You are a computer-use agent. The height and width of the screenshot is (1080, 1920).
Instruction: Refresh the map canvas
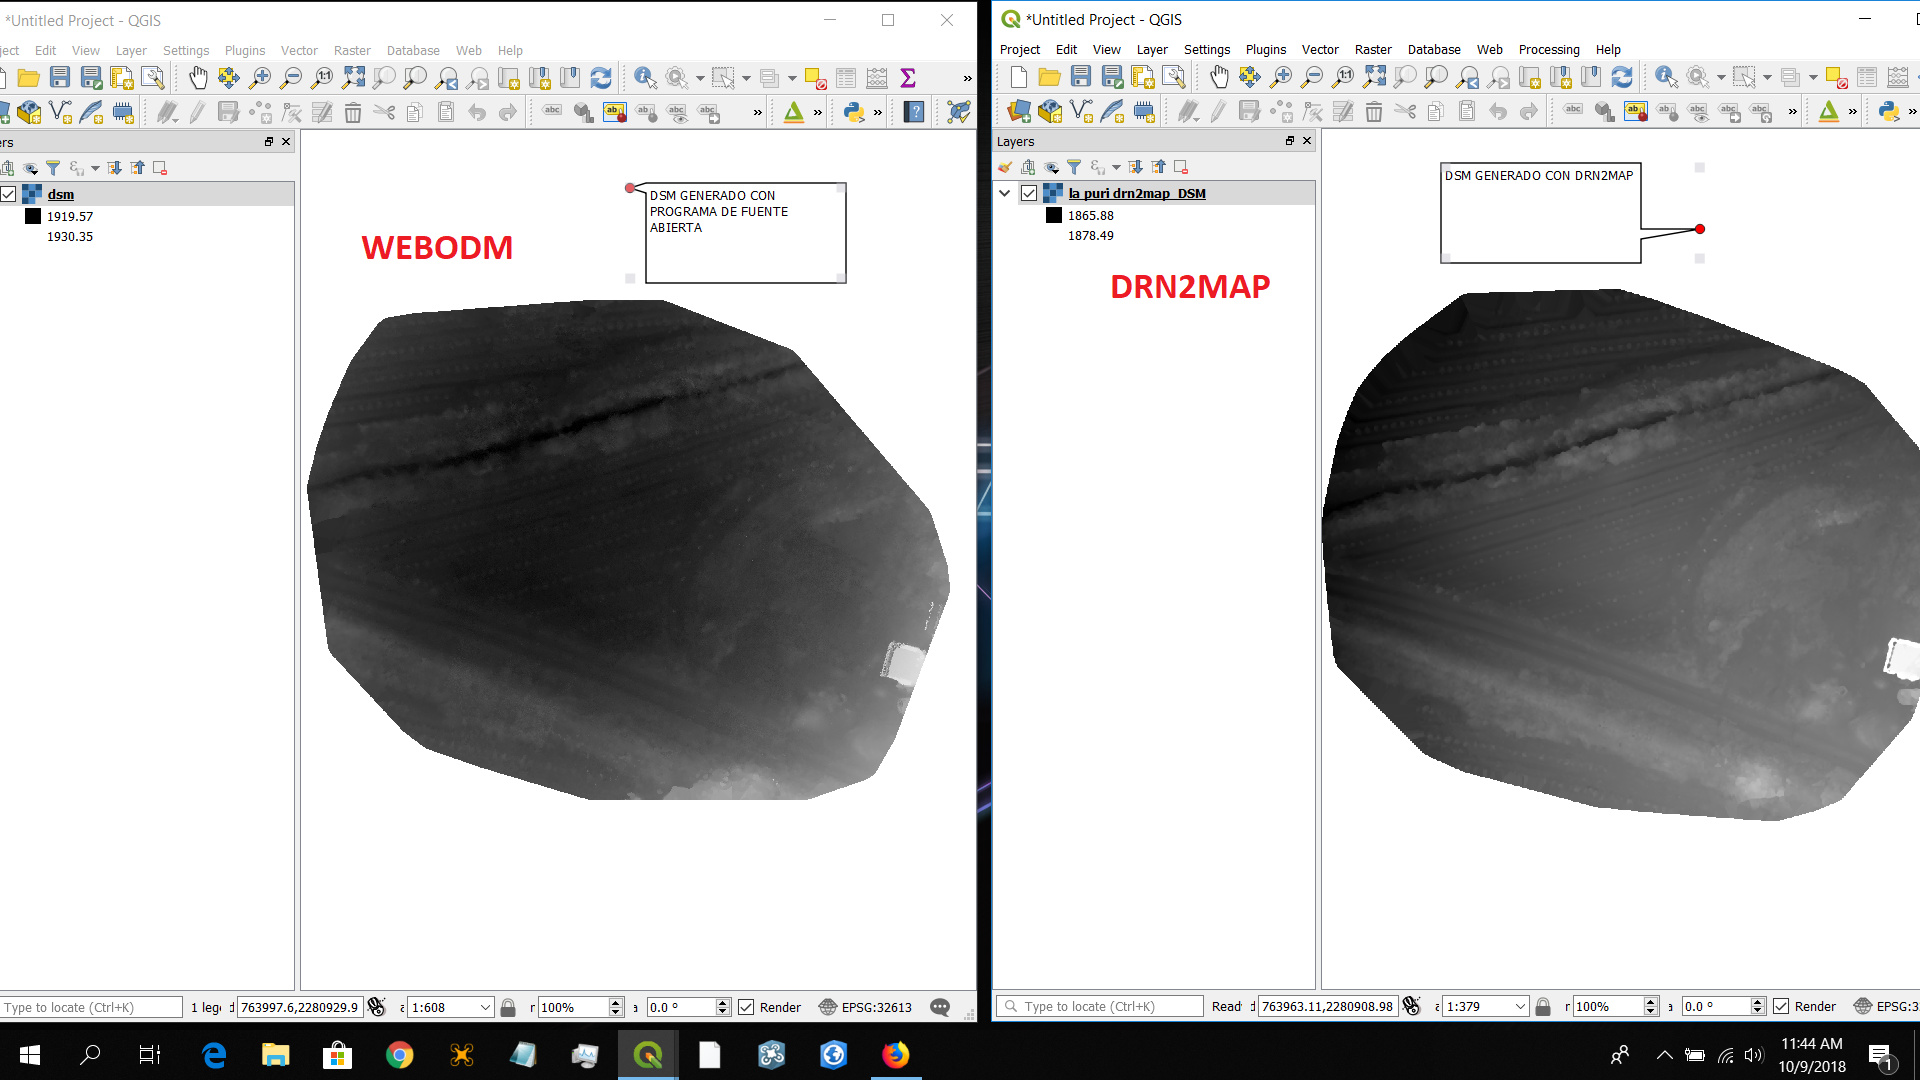pyautogui.click(x=1623, y=76)
